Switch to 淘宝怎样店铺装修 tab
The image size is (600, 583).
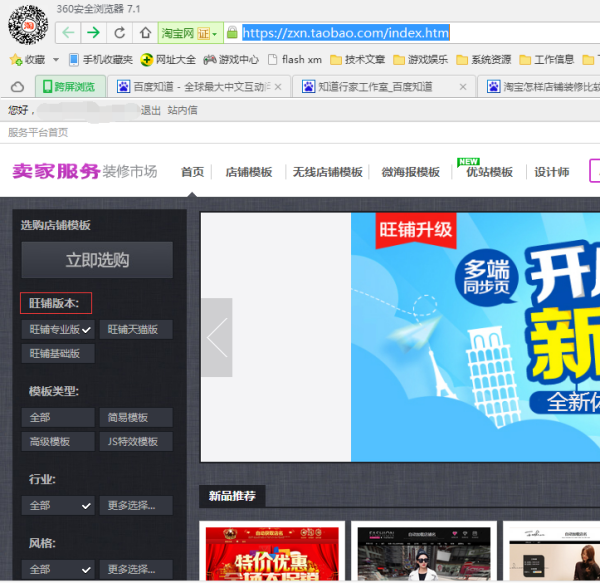pyautogui.click(x=540, y=87)
